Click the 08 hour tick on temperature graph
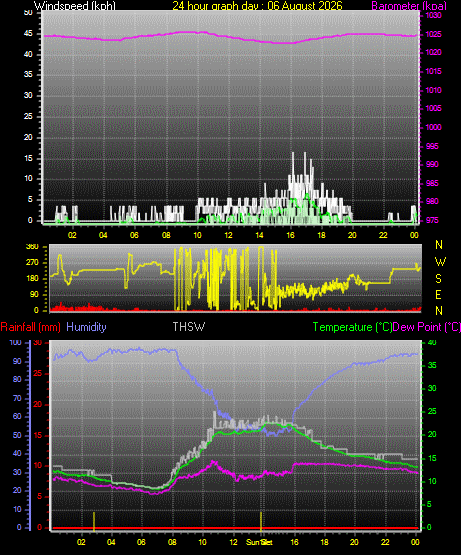The width and height of the screenshot is (461, 555). 172,542
